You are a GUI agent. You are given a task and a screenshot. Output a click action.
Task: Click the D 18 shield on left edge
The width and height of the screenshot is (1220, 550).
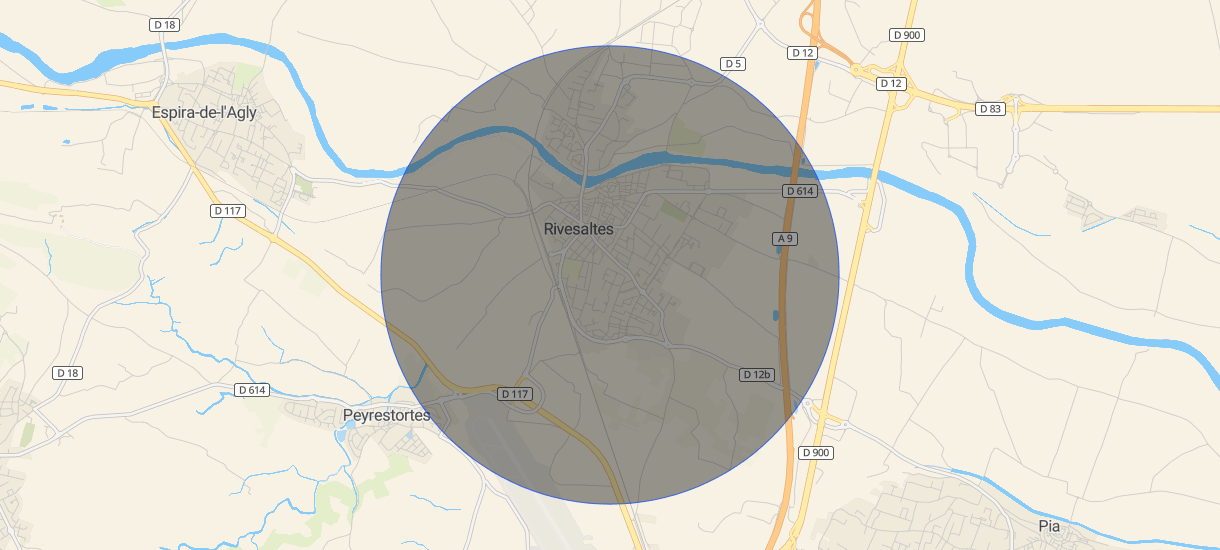(67, 373)
